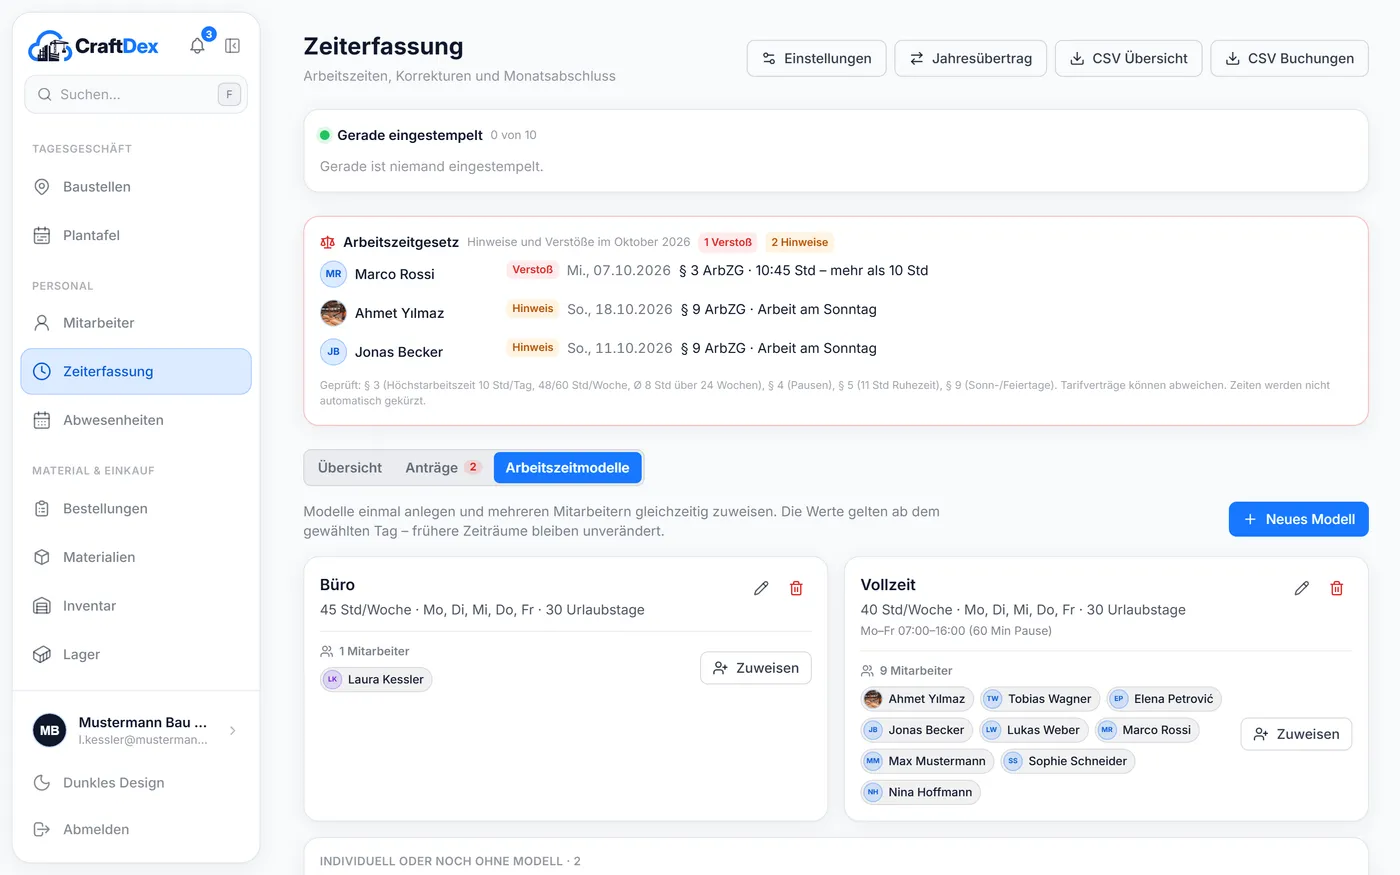Toggle Dunkles Design mode
Screen dimensions: 1400x875
(x=136, y=783)
